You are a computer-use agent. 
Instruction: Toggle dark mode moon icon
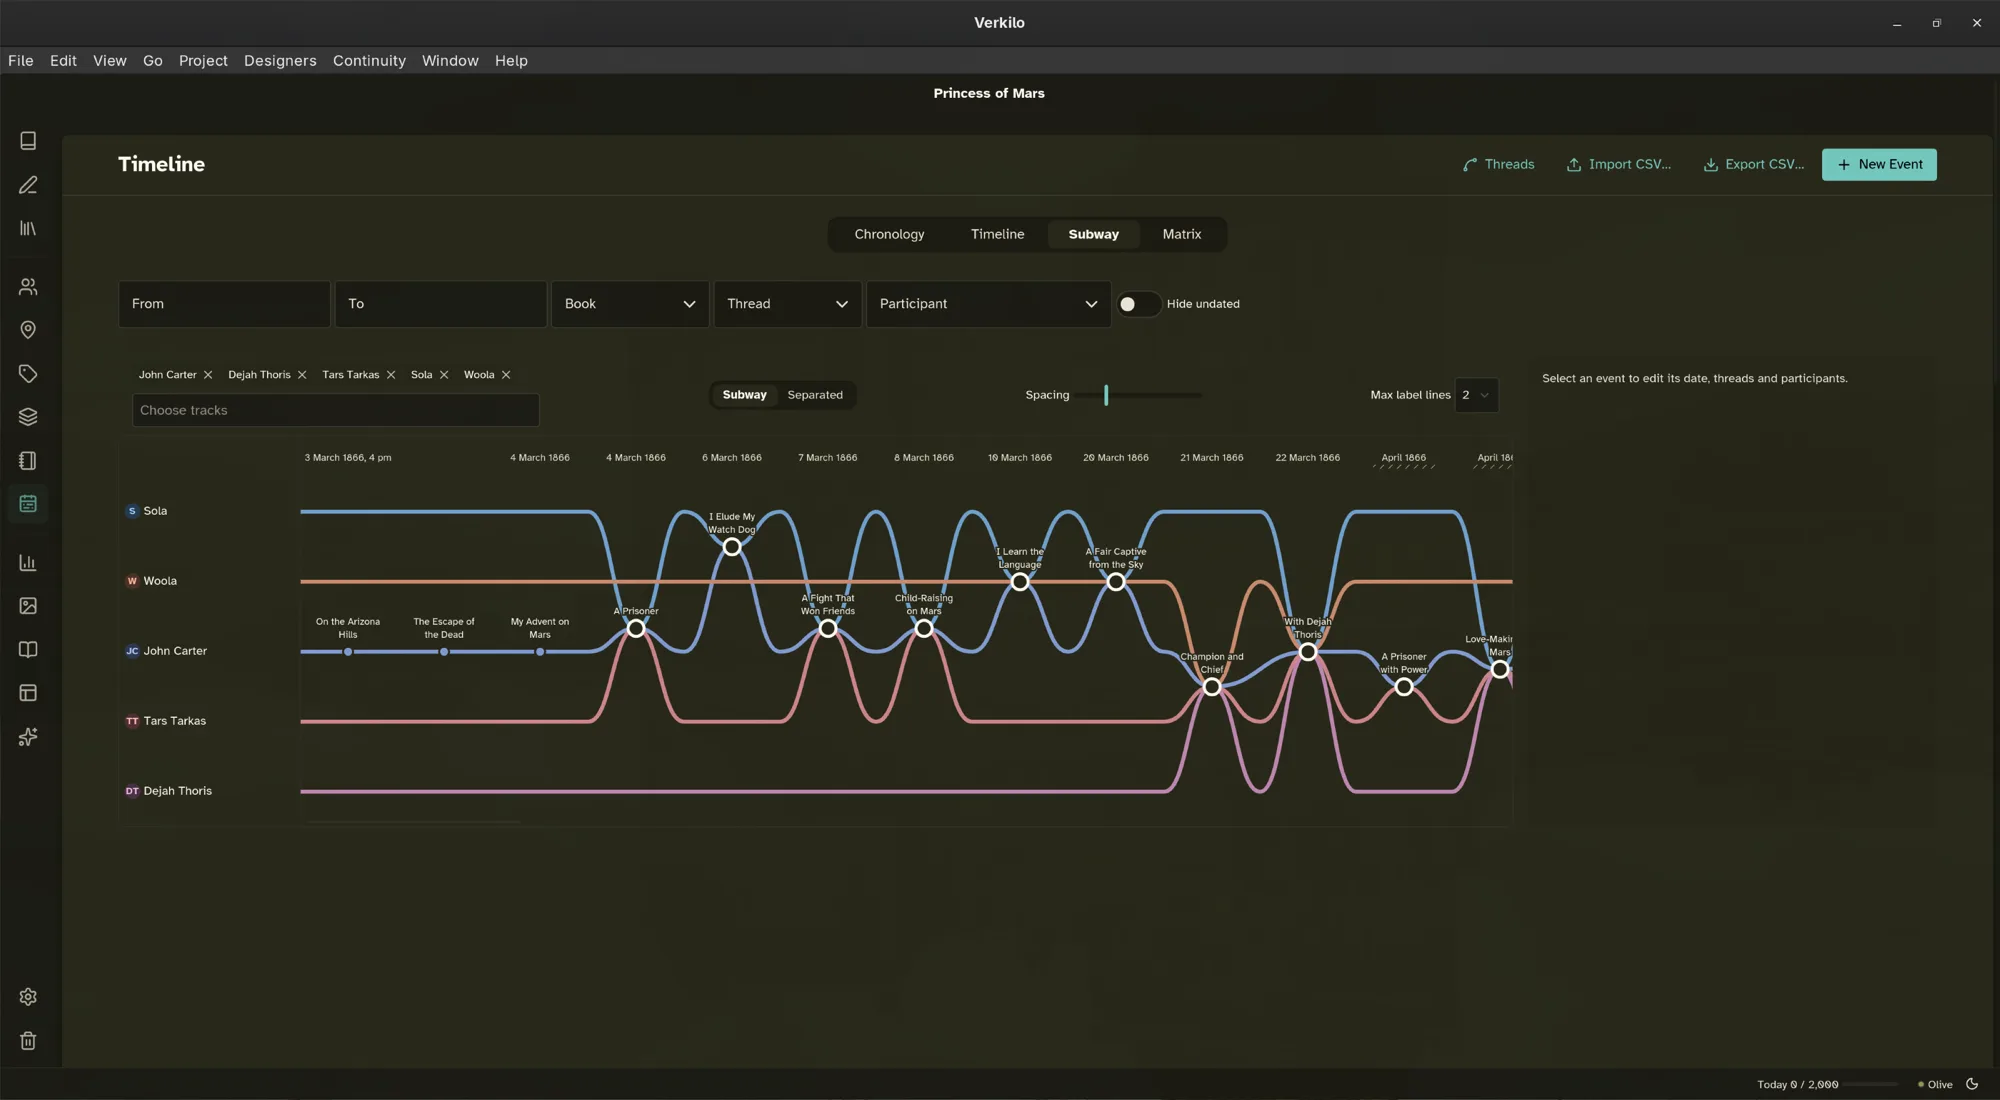point(1972,1084)
